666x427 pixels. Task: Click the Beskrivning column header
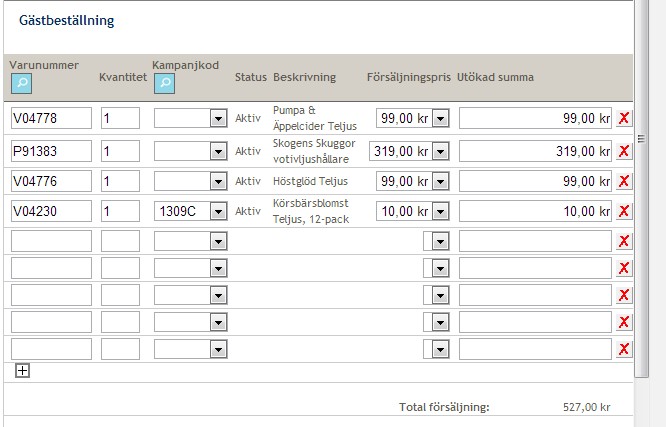[305, 77]
